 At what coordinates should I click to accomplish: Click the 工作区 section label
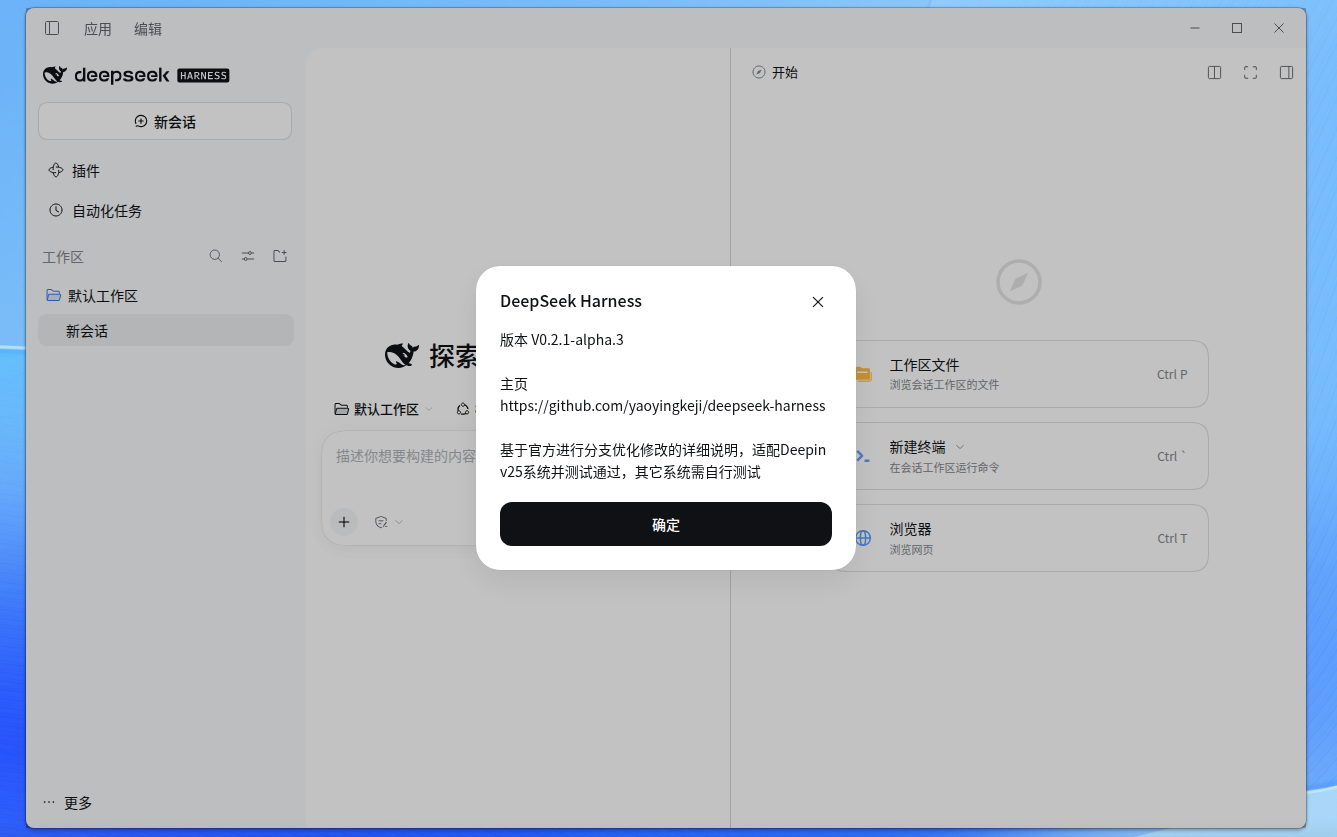point(63,257)
